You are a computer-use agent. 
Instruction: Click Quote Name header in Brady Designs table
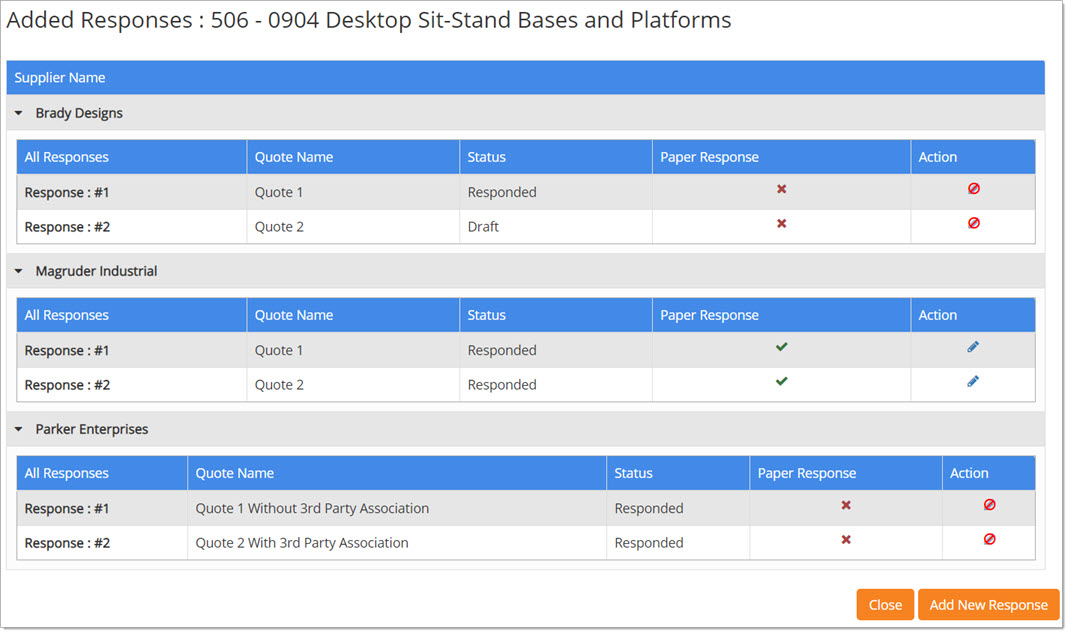point(294,157)
